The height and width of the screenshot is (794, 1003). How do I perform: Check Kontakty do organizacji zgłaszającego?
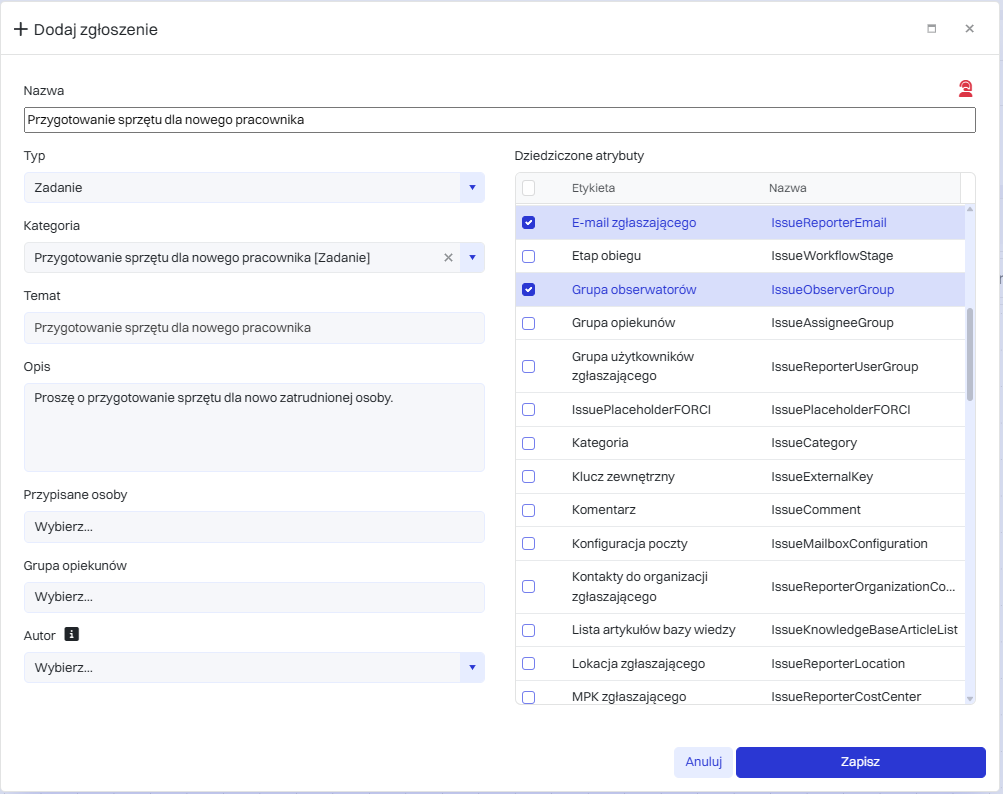(528, 587)
